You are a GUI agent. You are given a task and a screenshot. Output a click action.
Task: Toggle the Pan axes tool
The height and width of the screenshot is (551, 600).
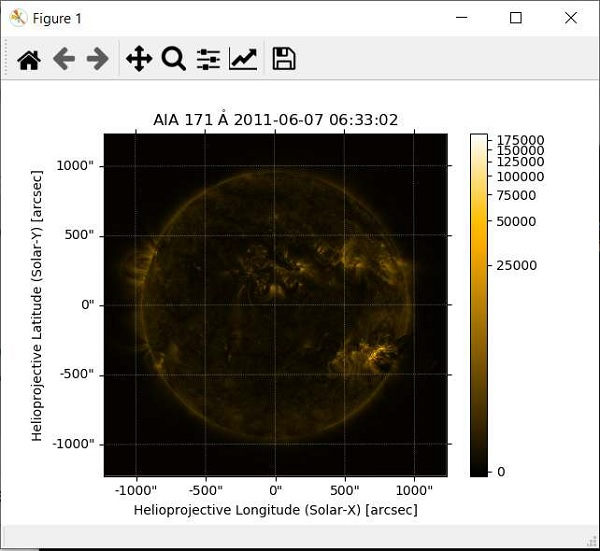coord(138,60)
